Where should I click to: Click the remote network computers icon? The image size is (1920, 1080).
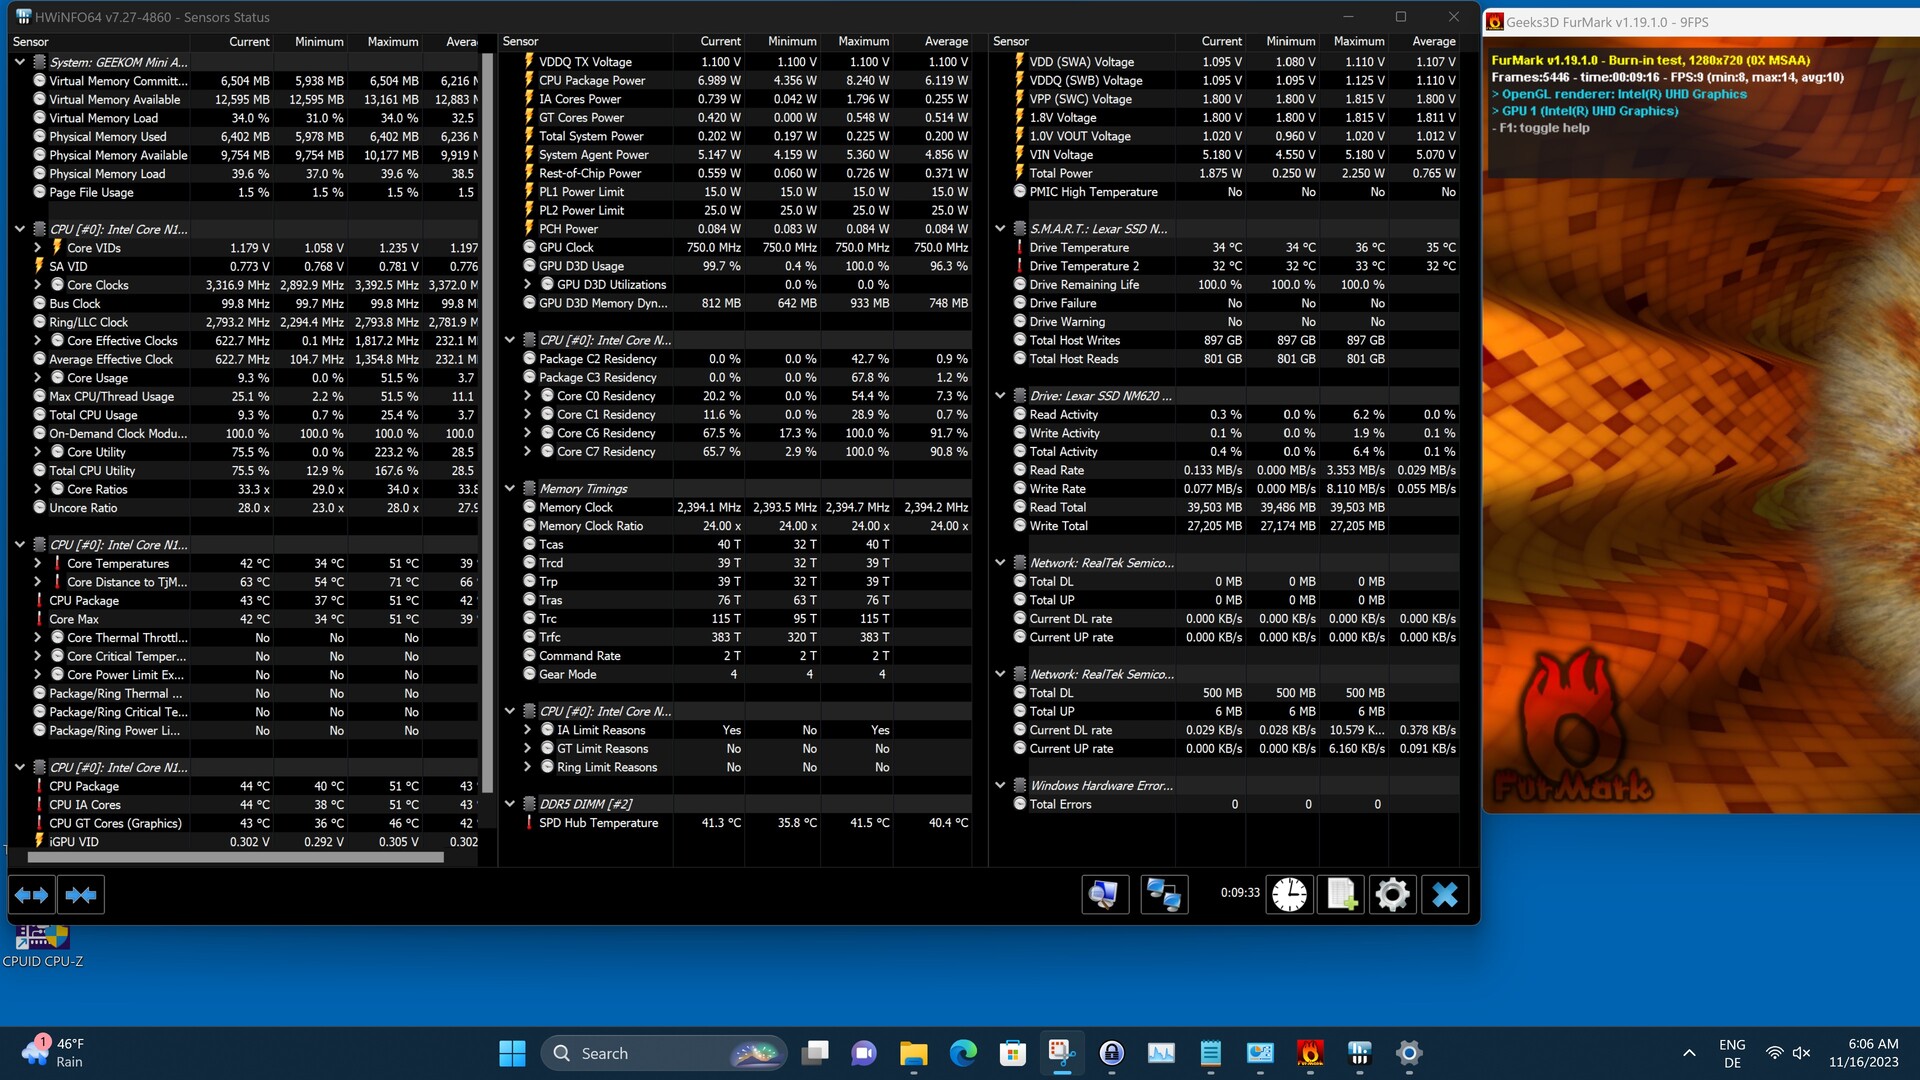(x=1163, y=894)
